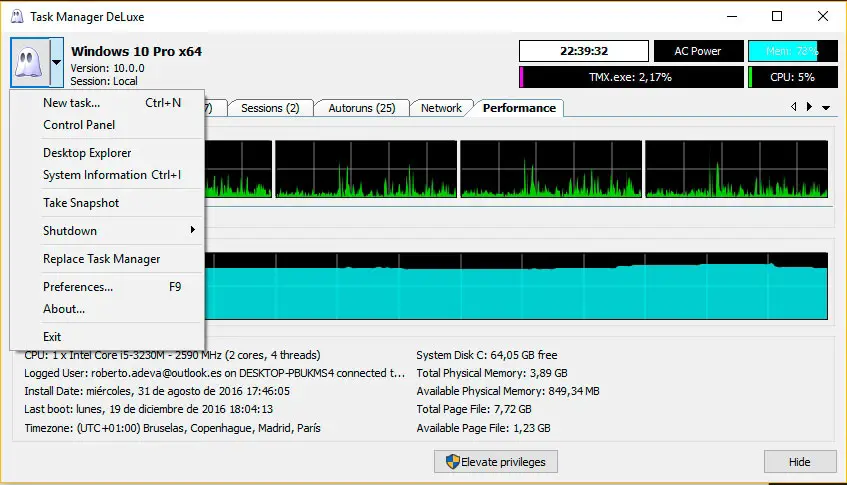Click the TMX.exe: 2,17% process indicator
The height and width of the screenshot is (485, 847).
(x=631, y=77)
